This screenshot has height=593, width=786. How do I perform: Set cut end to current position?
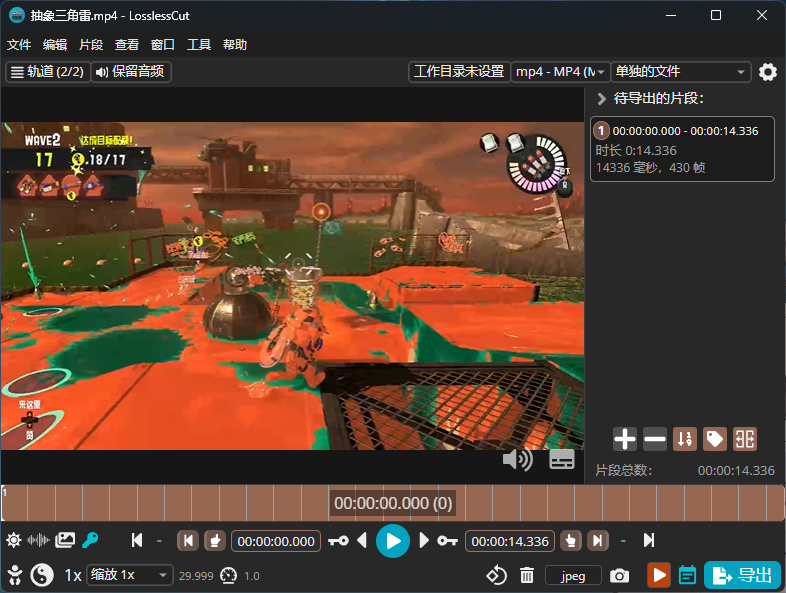(570, 541)
